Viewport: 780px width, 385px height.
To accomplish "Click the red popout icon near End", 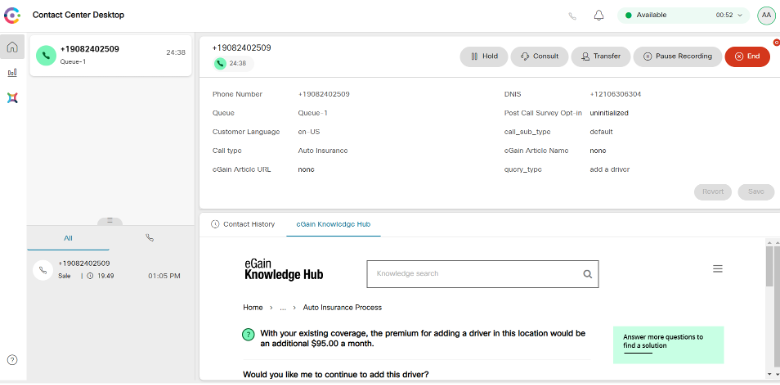I will pos(776,43).
